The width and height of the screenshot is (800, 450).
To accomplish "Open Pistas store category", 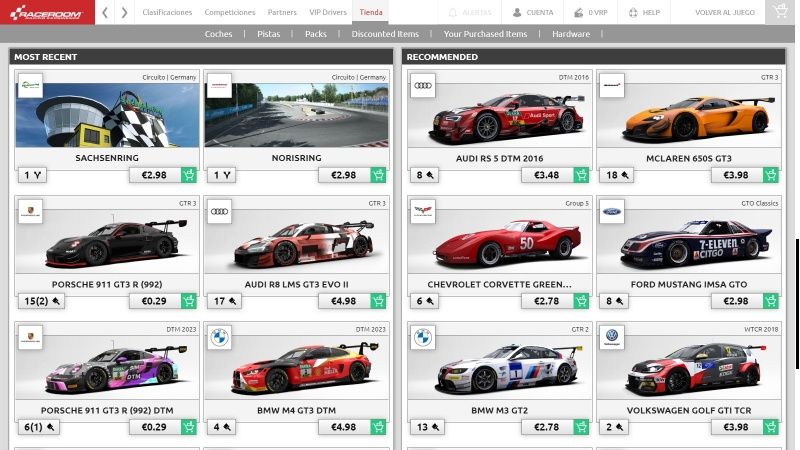I will point(268,34).
